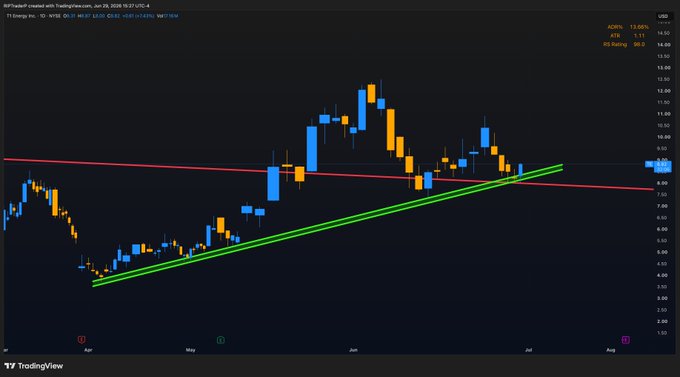Click the 12.00 price axis label
The width and height of the screenshot is (680, 377).
664,91
